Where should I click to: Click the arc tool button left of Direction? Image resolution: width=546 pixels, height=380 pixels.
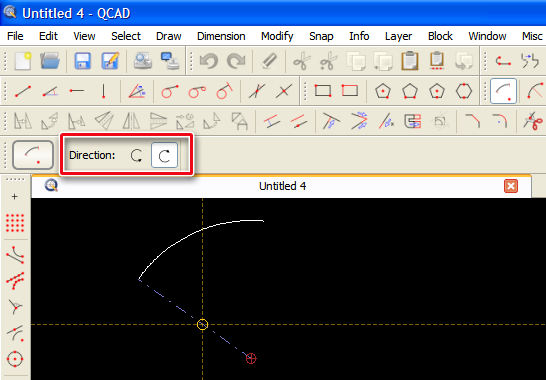33,155
